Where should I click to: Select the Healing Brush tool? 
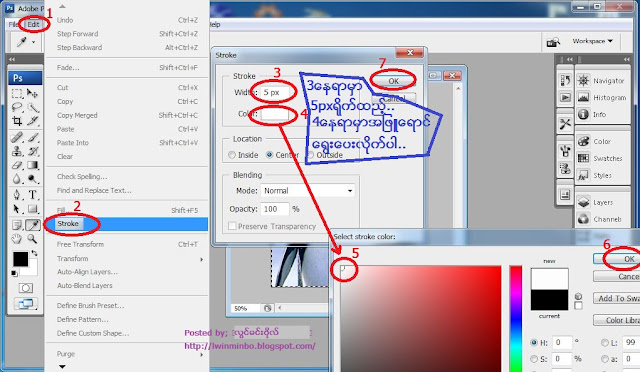pos(17,137)
